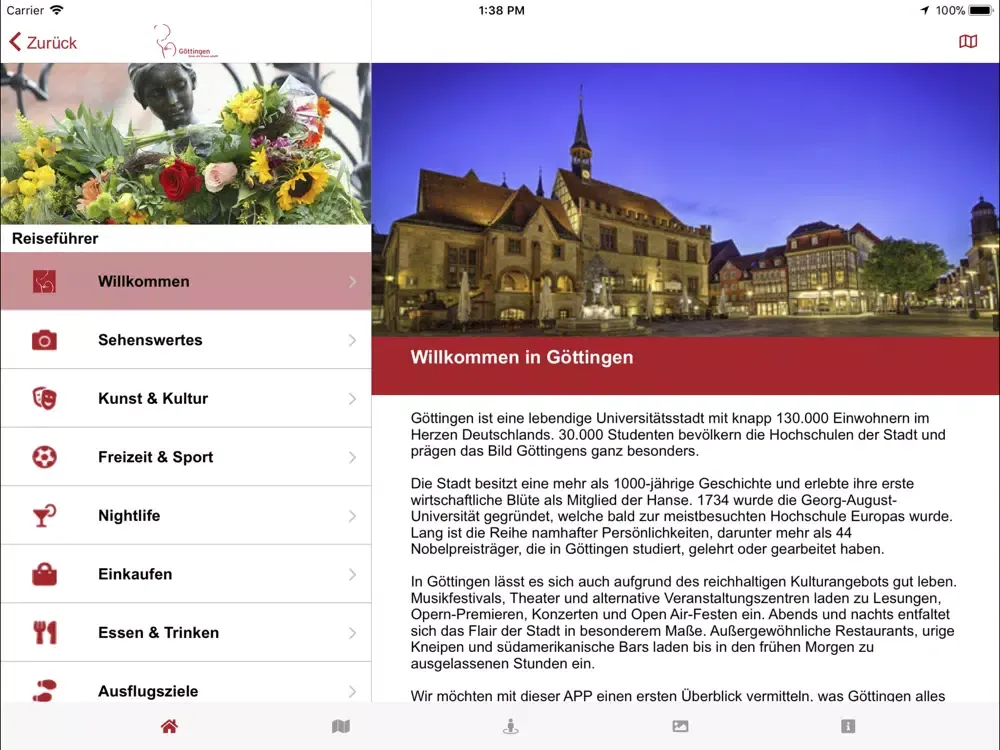
Task: Tap the Göttingen logo in header
Action: [x=186, y=41]
